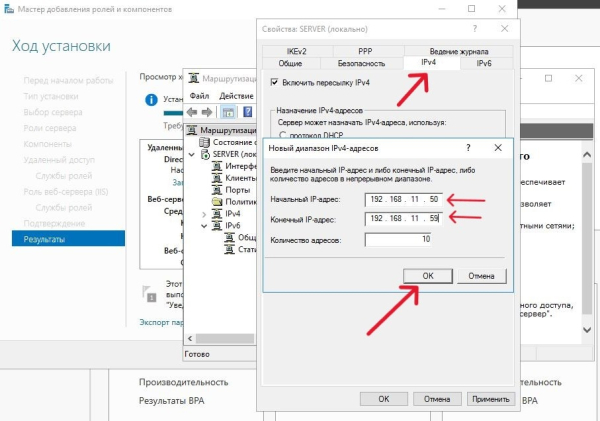The image size is (600, 421).
Task: Select the SERVER node icon in tree
Action: [205, 154]
